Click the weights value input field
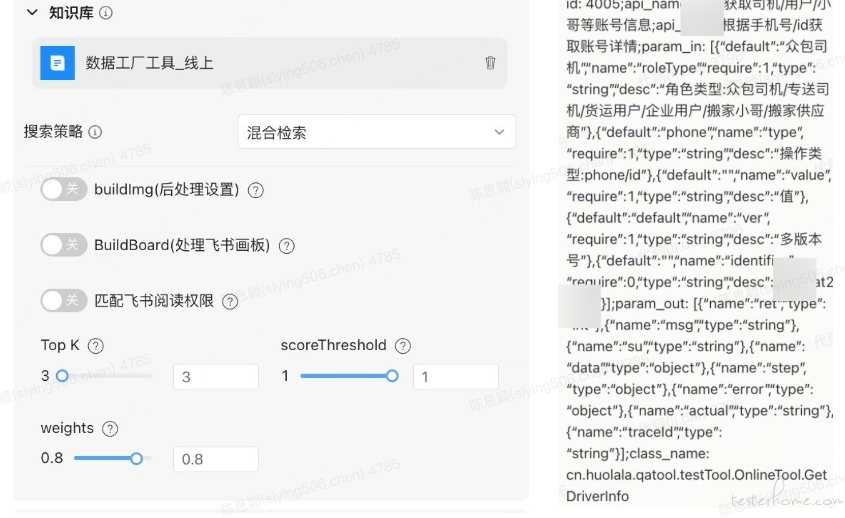845x518 pixels. click(x=215, y=459)
